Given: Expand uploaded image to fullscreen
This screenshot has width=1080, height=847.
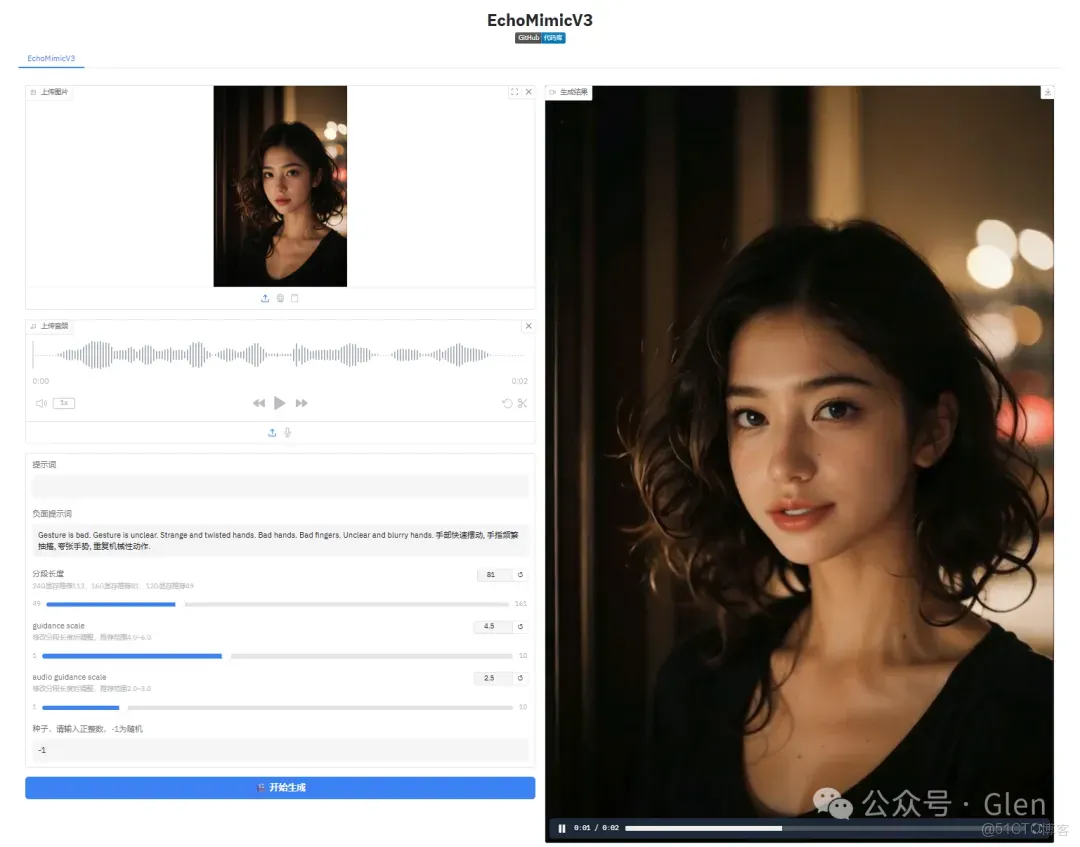Looking at the screenshot, I should coord(515,92).
